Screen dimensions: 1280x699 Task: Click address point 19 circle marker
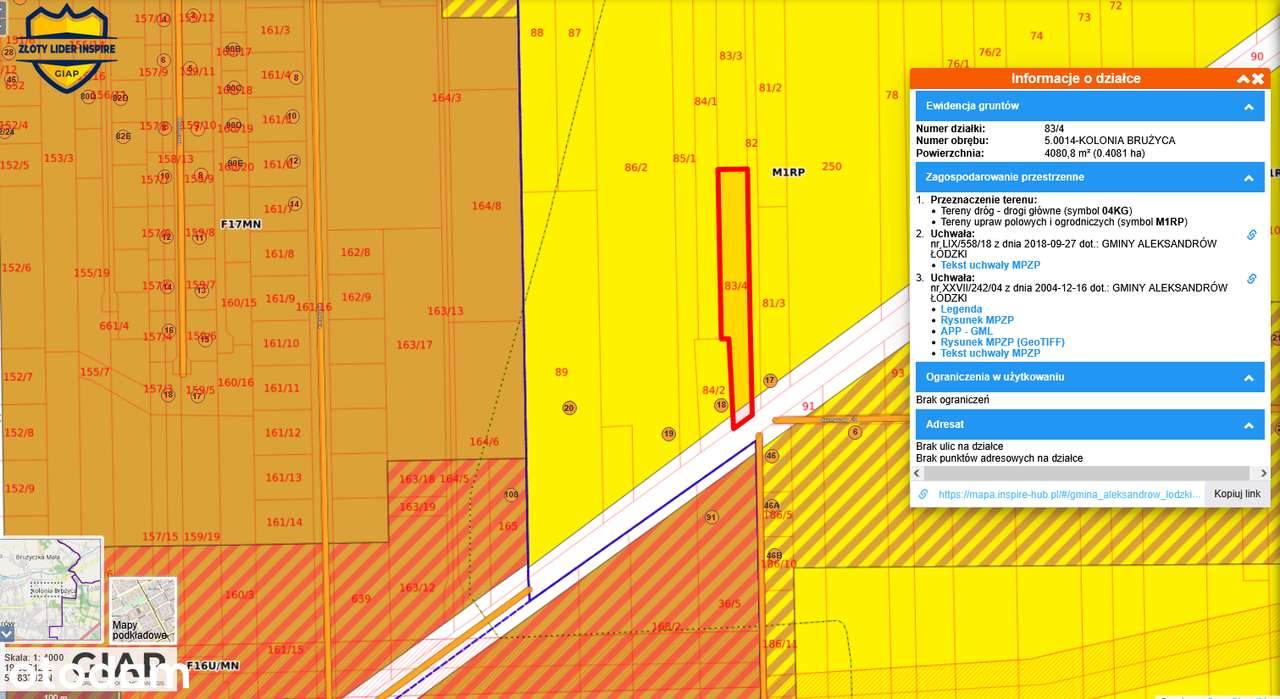coord(668,434)
